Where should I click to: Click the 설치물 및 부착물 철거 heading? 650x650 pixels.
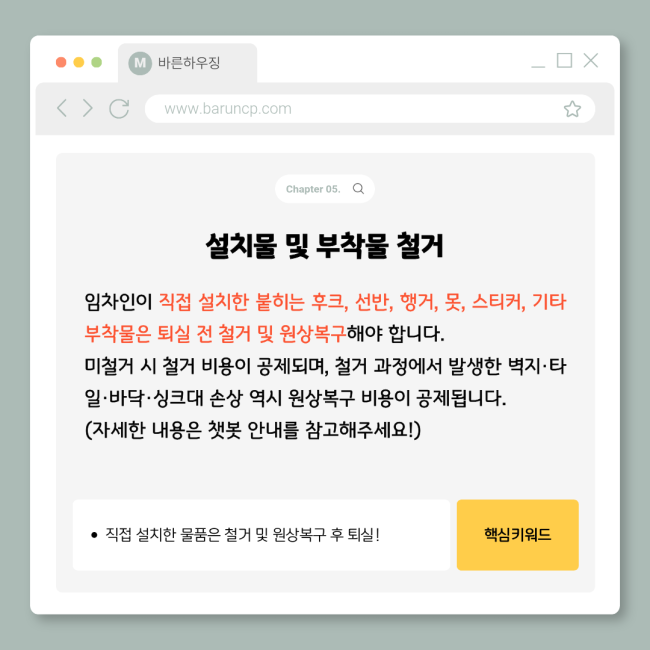tap(325, 246)
